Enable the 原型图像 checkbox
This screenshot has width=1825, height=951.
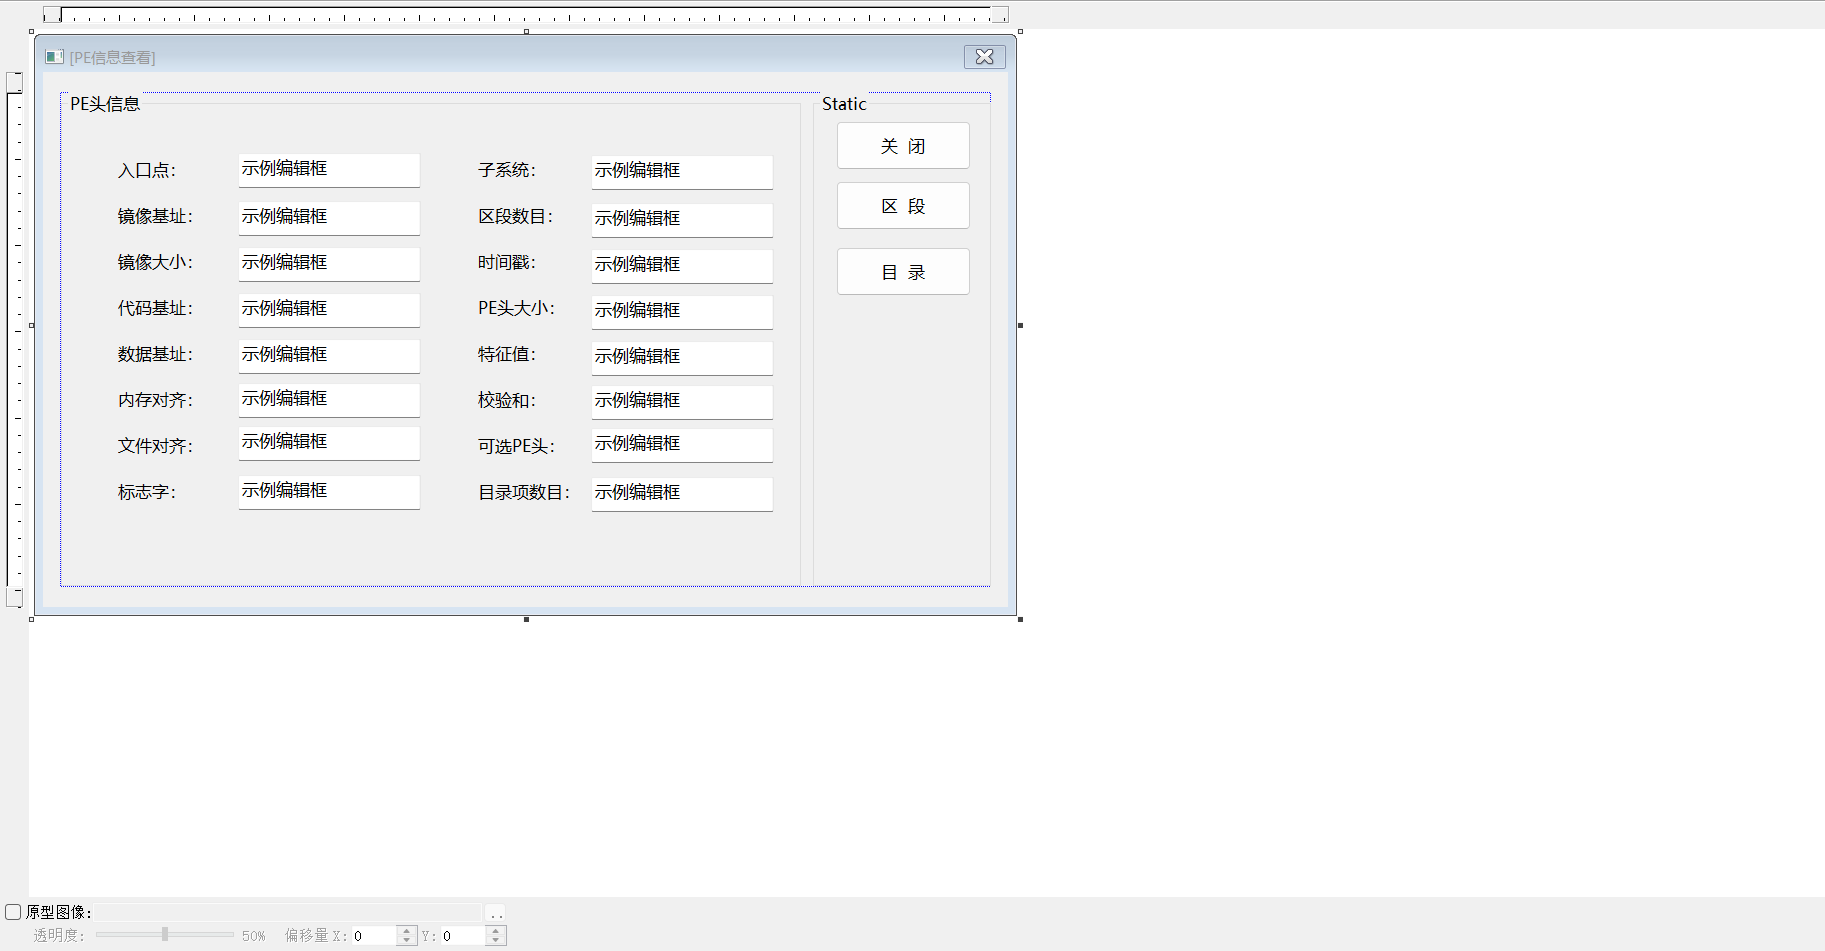[x=13, y=912]
